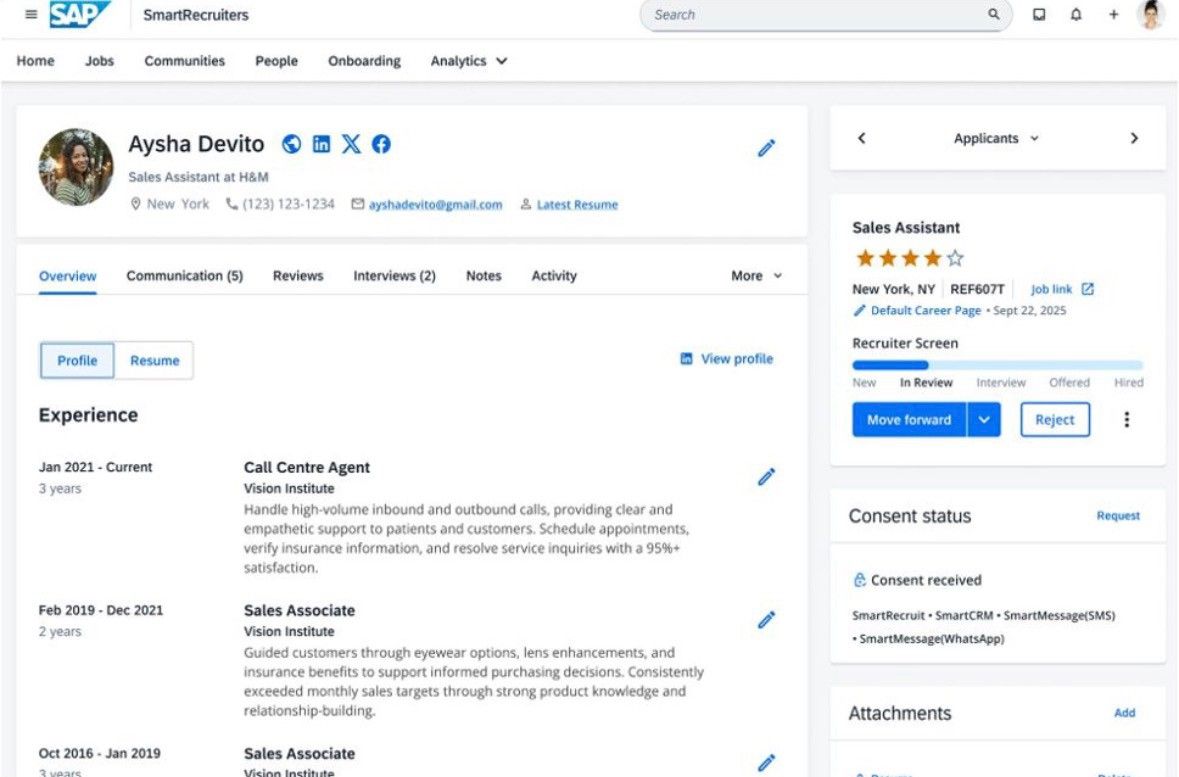Select the Resume toggle button
Screen dimensions: 1179x777
(x=154, y=360)
